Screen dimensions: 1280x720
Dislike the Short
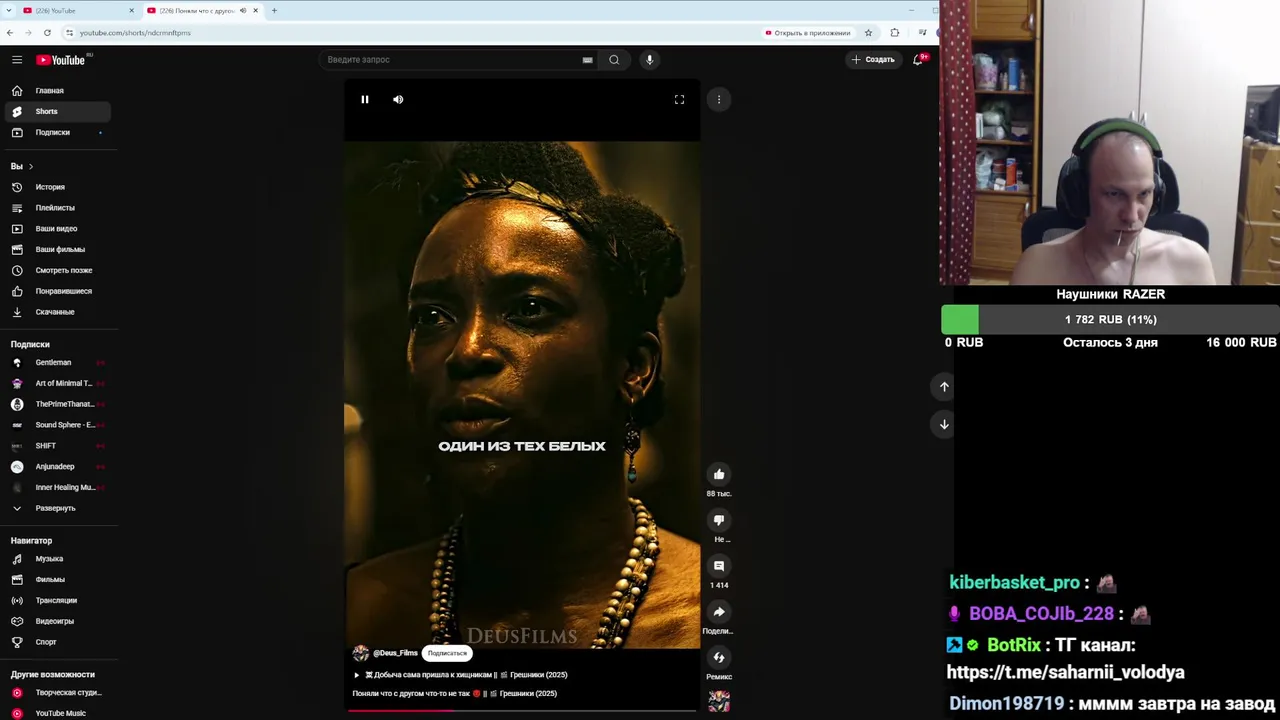[718, 520]
